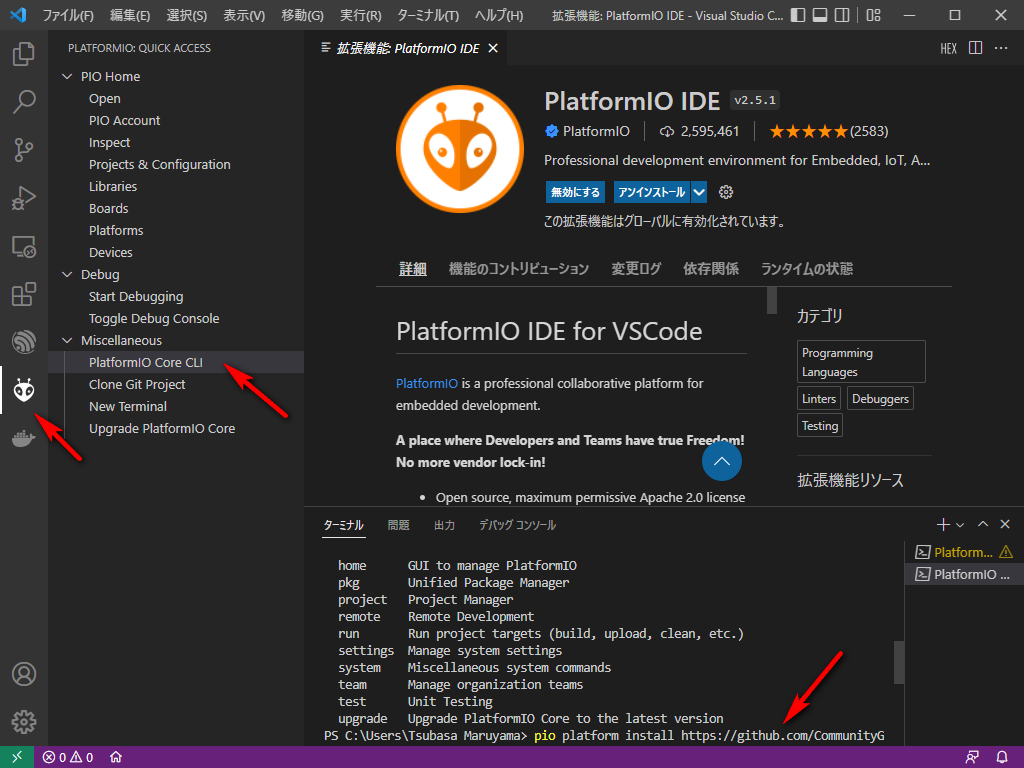Select the Programming Languages category tag
The width and height of the screenshot is (1024, 768).
pos(861,362)
